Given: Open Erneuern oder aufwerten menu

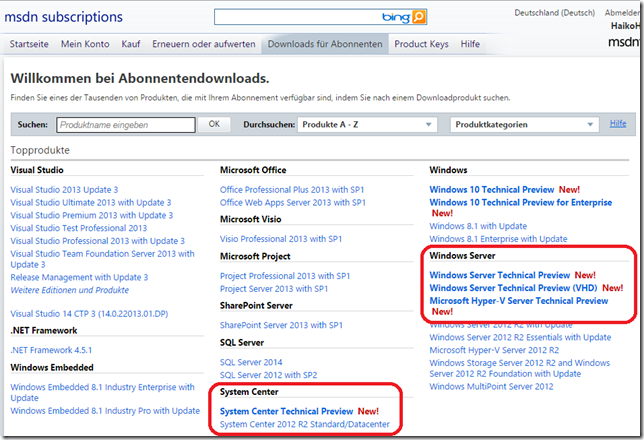Looking at the screenshot, I should (204, 44).
